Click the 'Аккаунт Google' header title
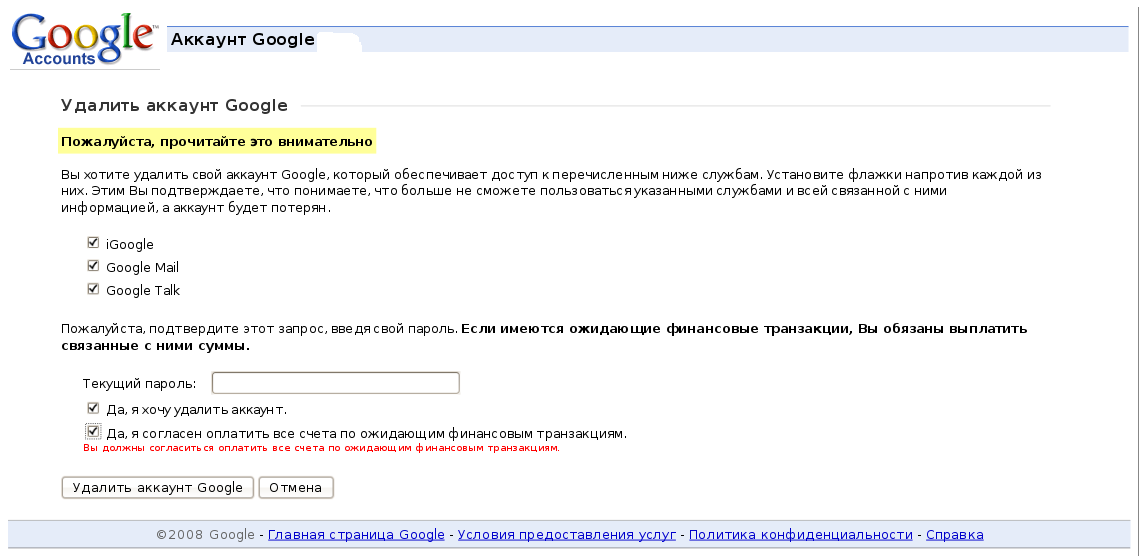 click(x=243, y=39)
